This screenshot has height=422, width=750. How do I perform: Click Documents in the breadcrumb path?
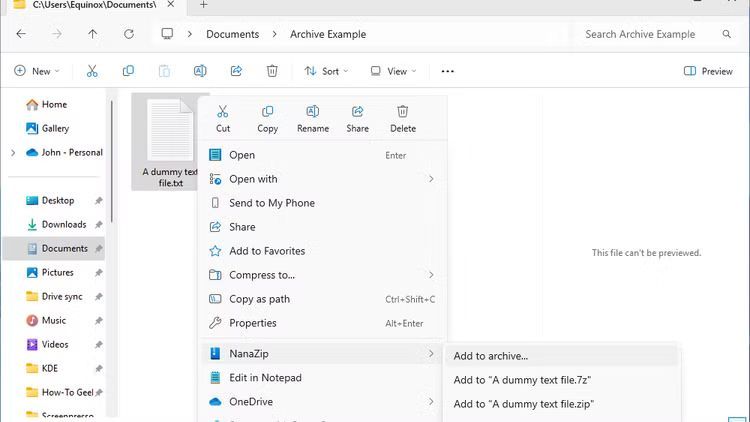tap(232, 34)
